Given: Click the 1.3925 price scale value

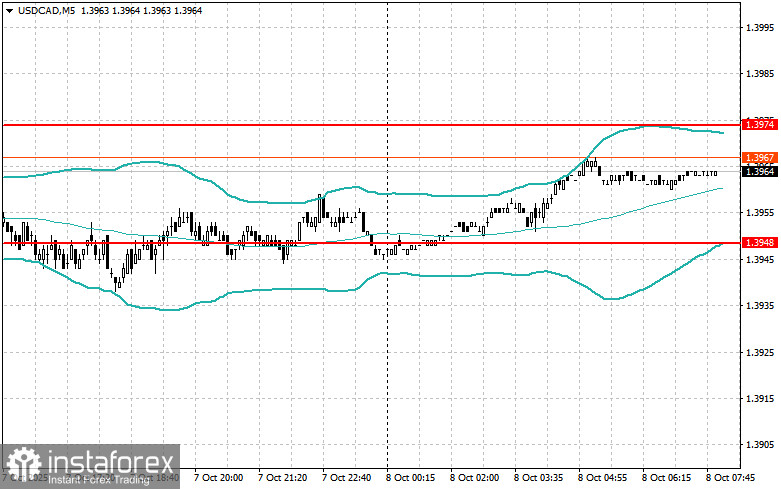Looking at the screenshot, I should pos(760,352).
